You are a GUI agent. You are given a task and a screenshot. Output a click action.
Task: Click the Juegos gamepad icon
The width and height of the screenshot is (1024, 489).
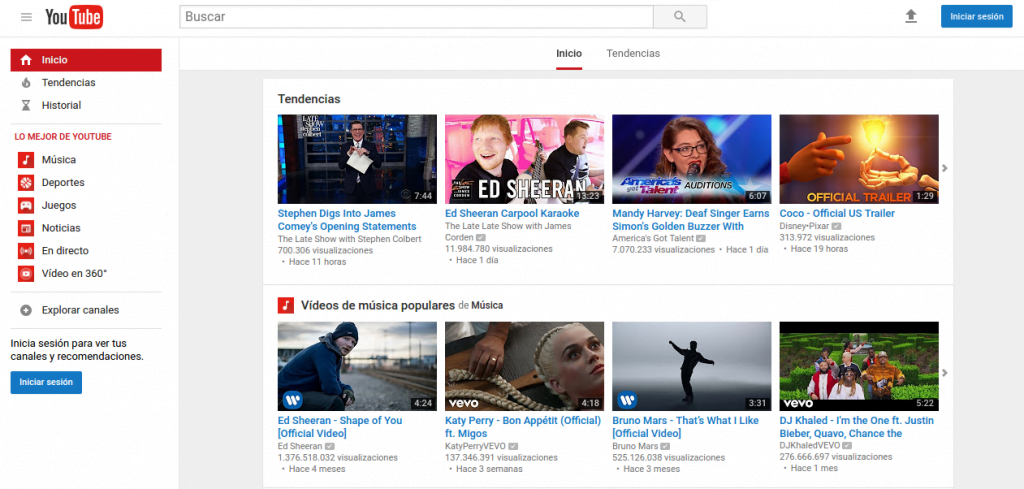(26, 206)
